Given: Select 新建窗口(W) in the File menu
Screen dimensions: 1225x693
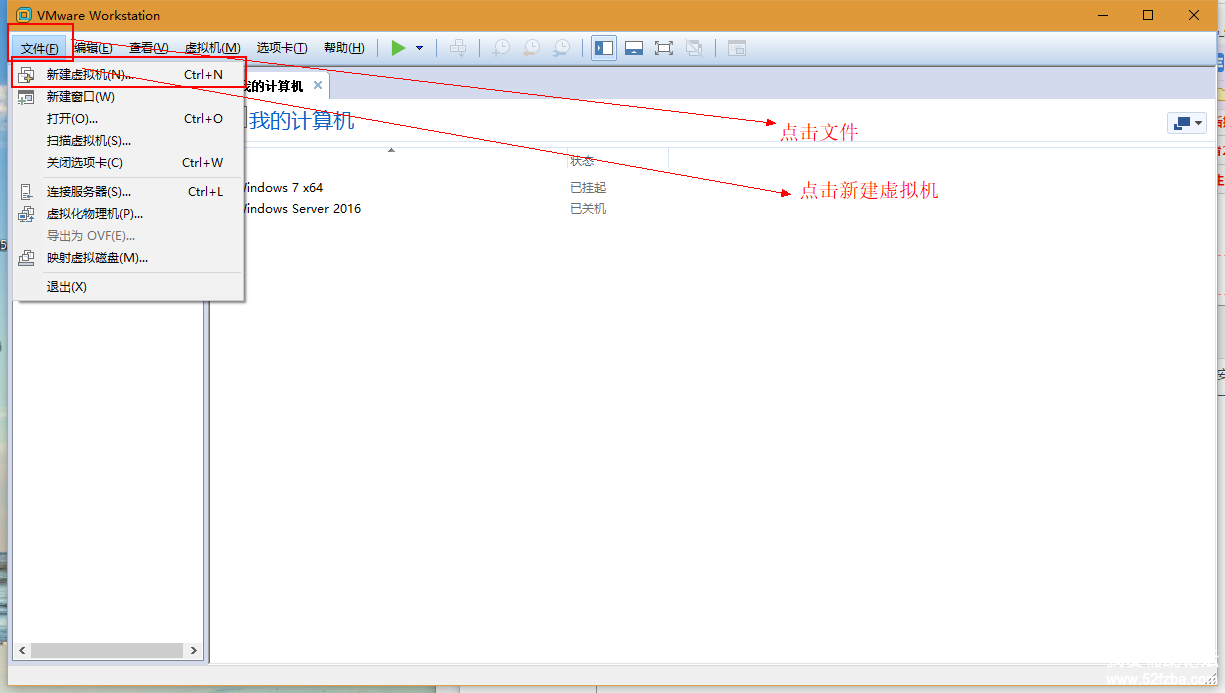Looking at the screenshot, I should point(127,97).
